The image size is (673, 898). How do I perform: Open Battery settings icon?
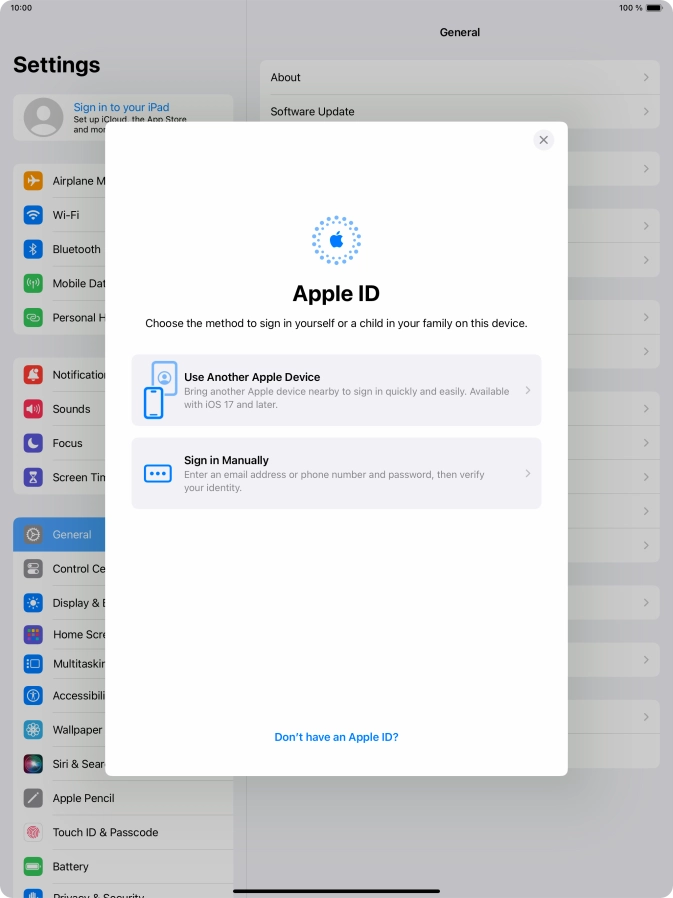34,866
